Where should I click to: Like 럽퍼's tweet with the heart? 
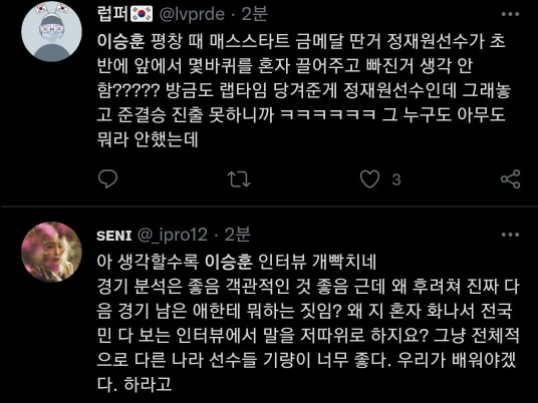click(370, 179)
